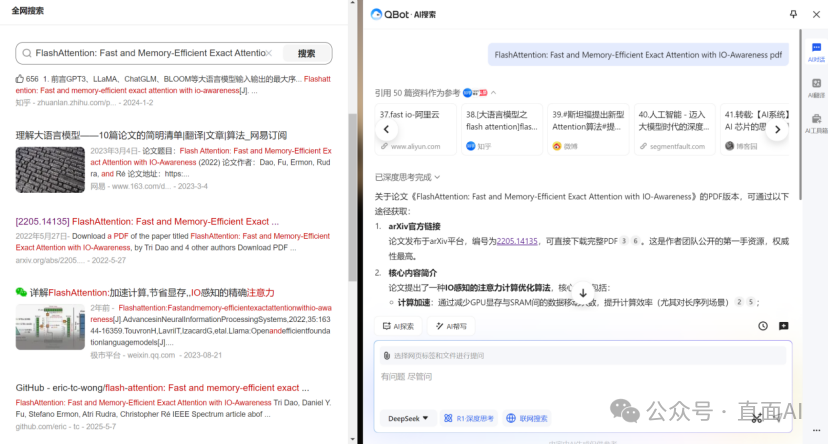
Task: Select the AI帮写 tab above input
Action: 451,326
